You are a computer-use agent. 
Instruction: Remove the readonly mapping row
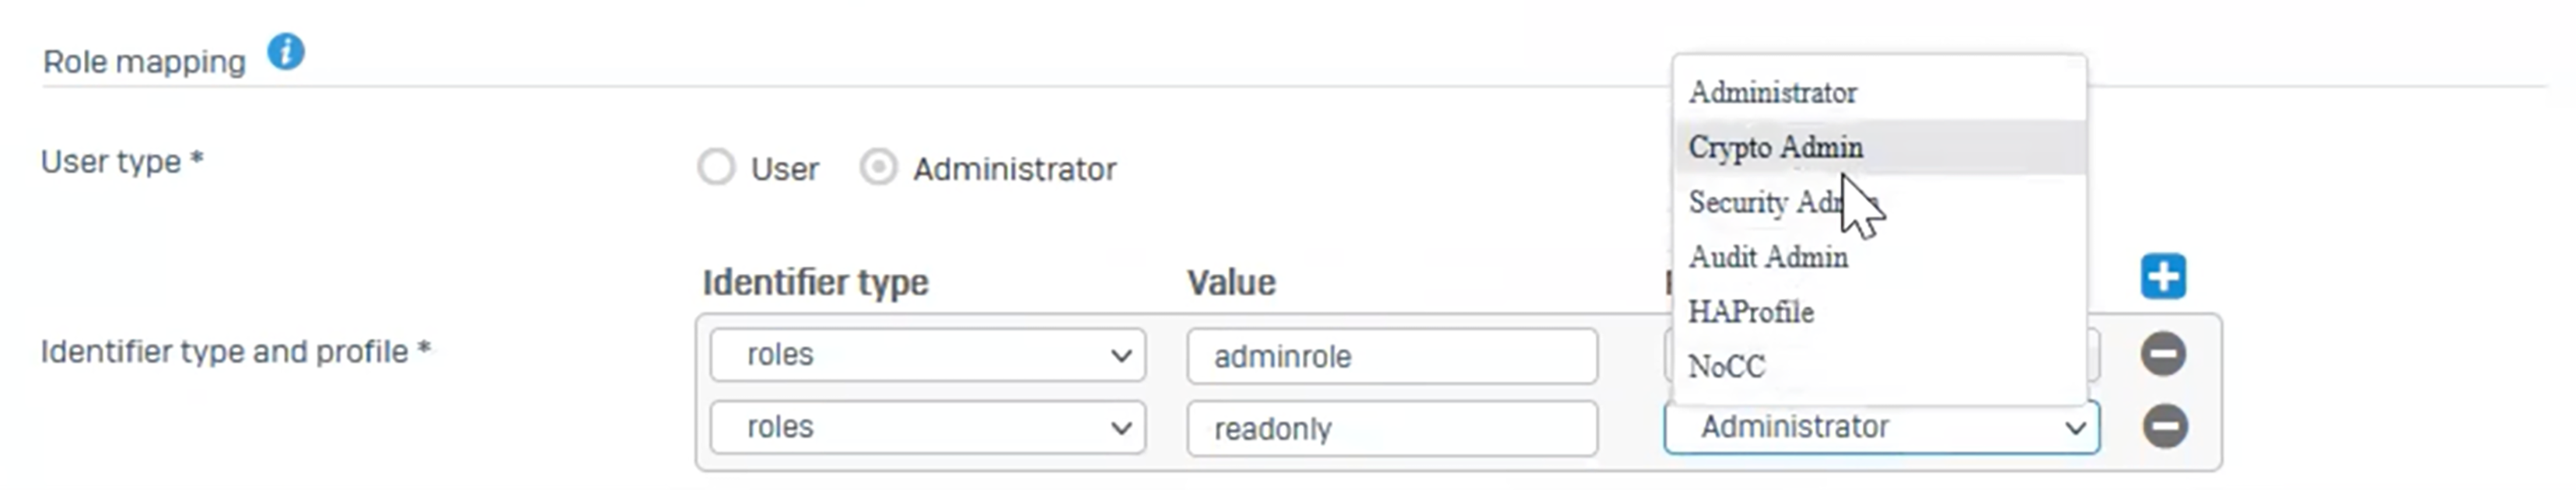2165,427
